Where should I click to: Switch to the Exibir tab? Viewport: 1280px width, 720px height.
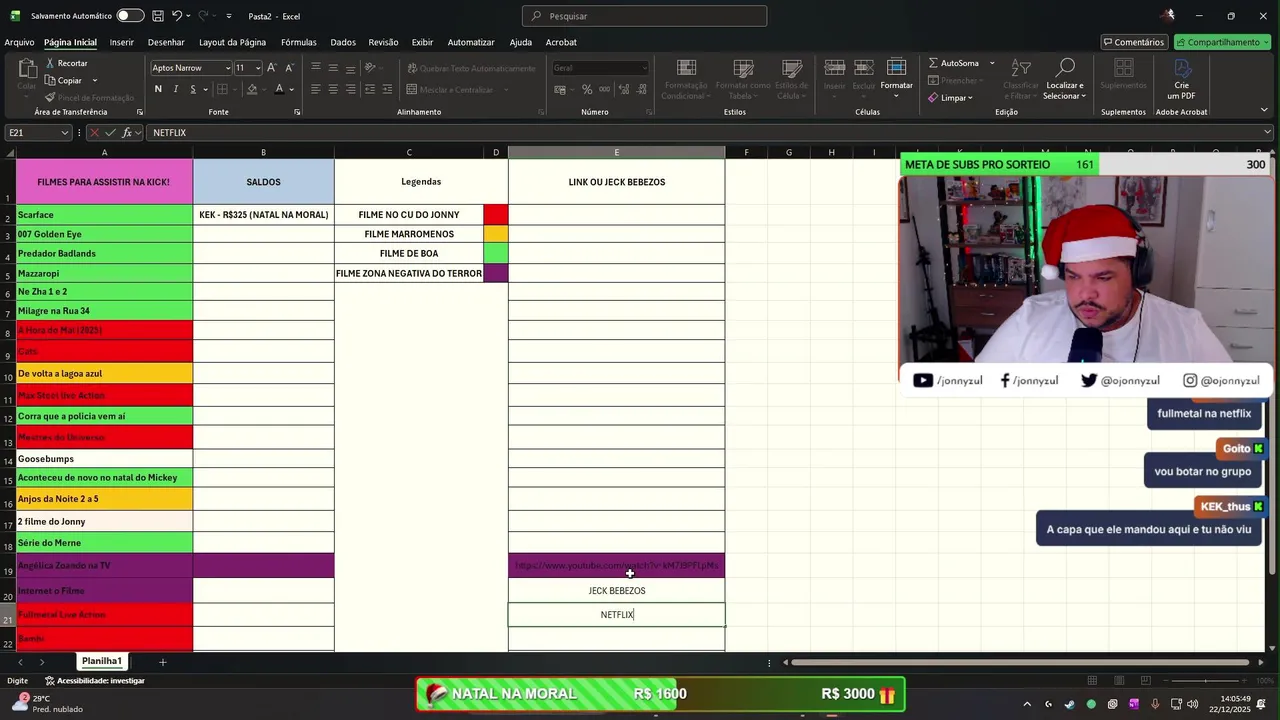coord(422,42)
